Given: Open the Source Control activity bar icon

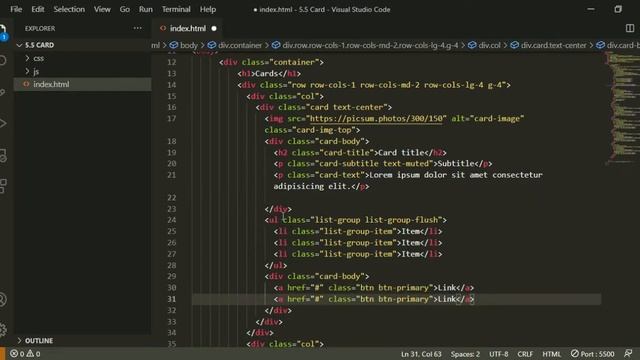Looking at the screenshot, I should pos(3,92).
